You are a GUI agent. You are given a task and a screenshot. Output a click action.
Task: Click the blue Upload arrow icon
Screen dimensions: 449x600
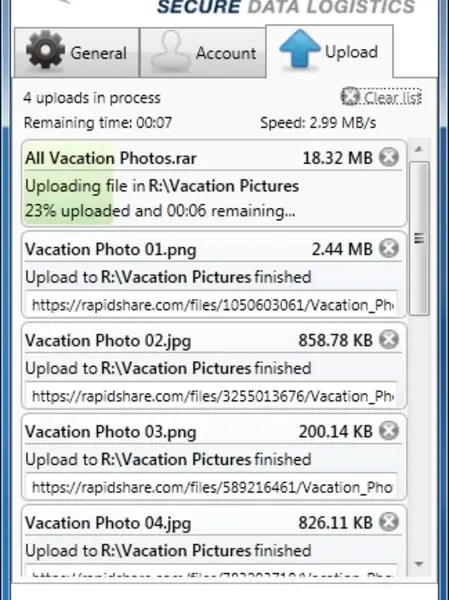point(300,49)
